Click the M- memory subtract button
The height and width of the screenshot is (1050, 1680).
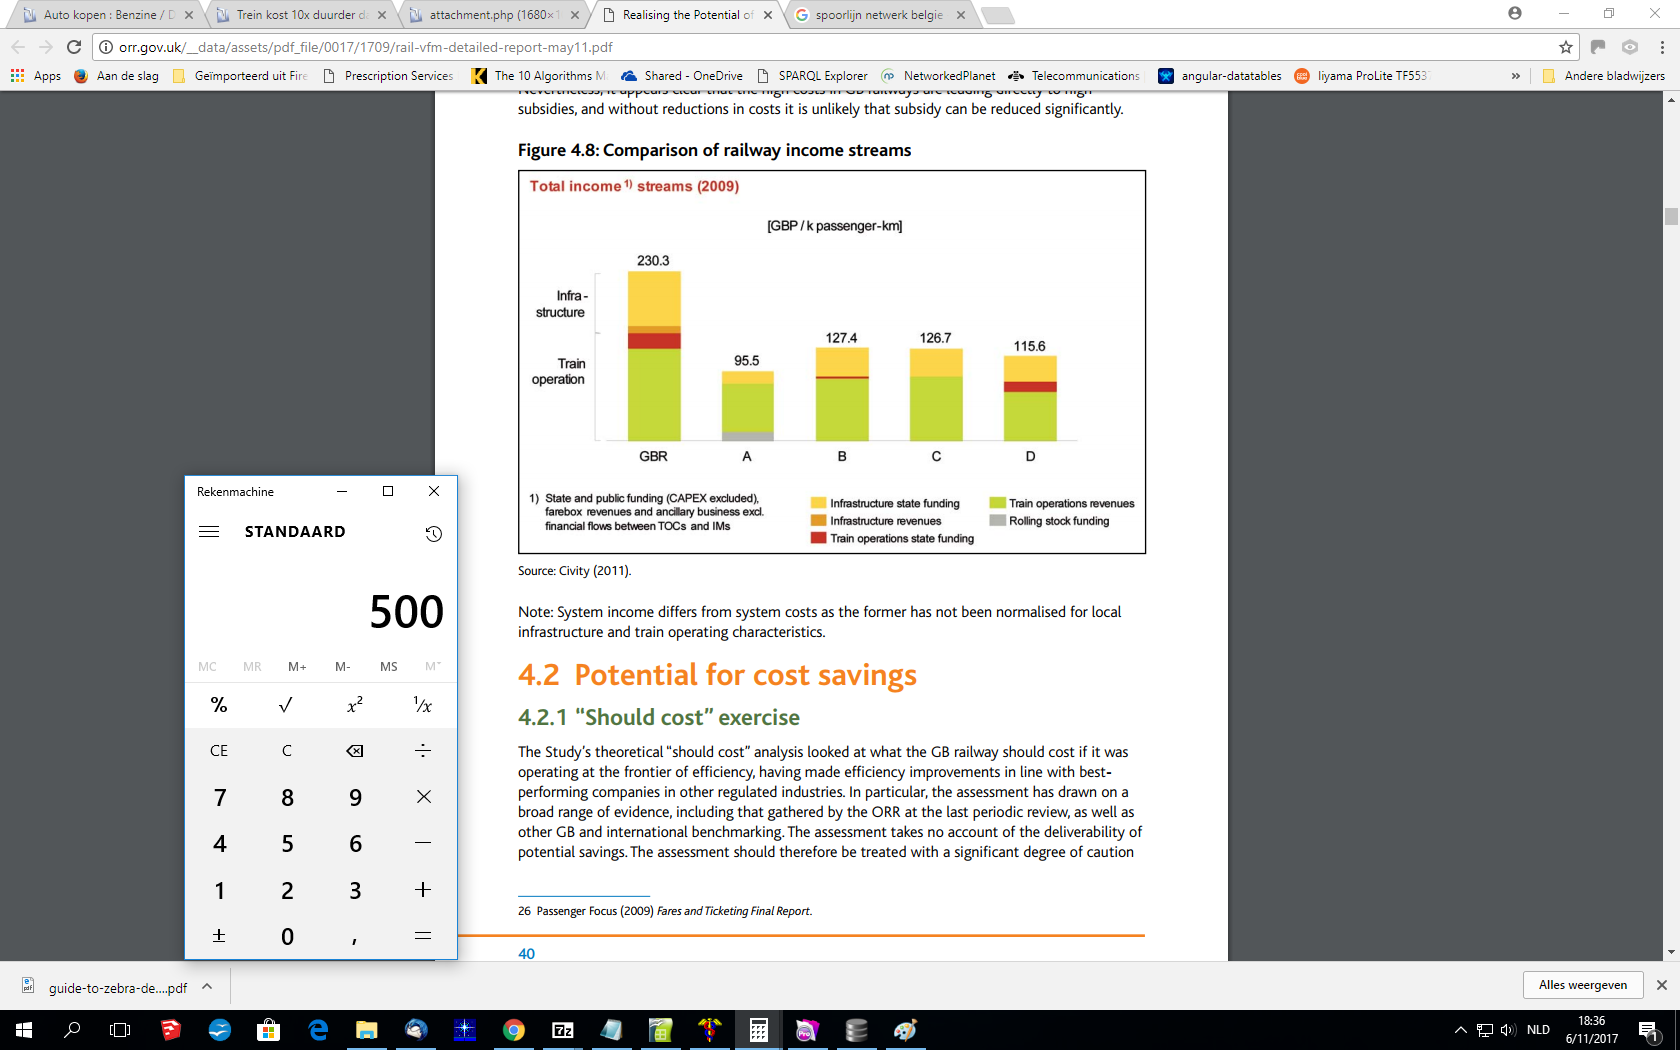pos(343,666)
